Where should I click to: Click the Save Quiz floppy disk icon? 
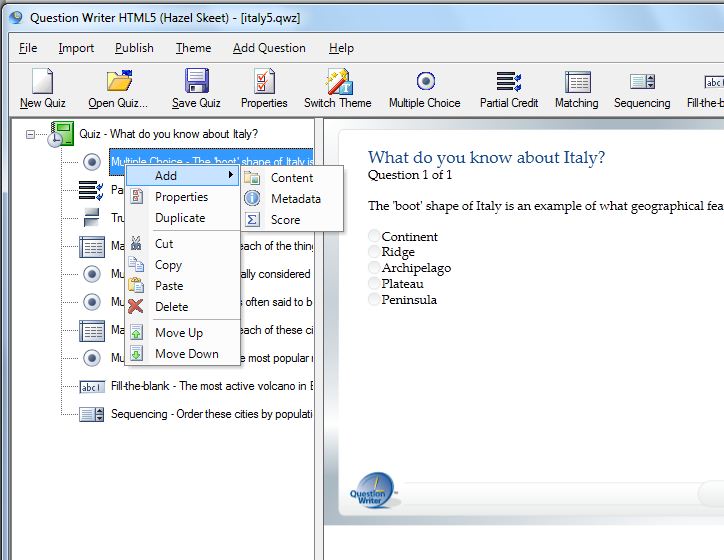(x=196, y=81)
